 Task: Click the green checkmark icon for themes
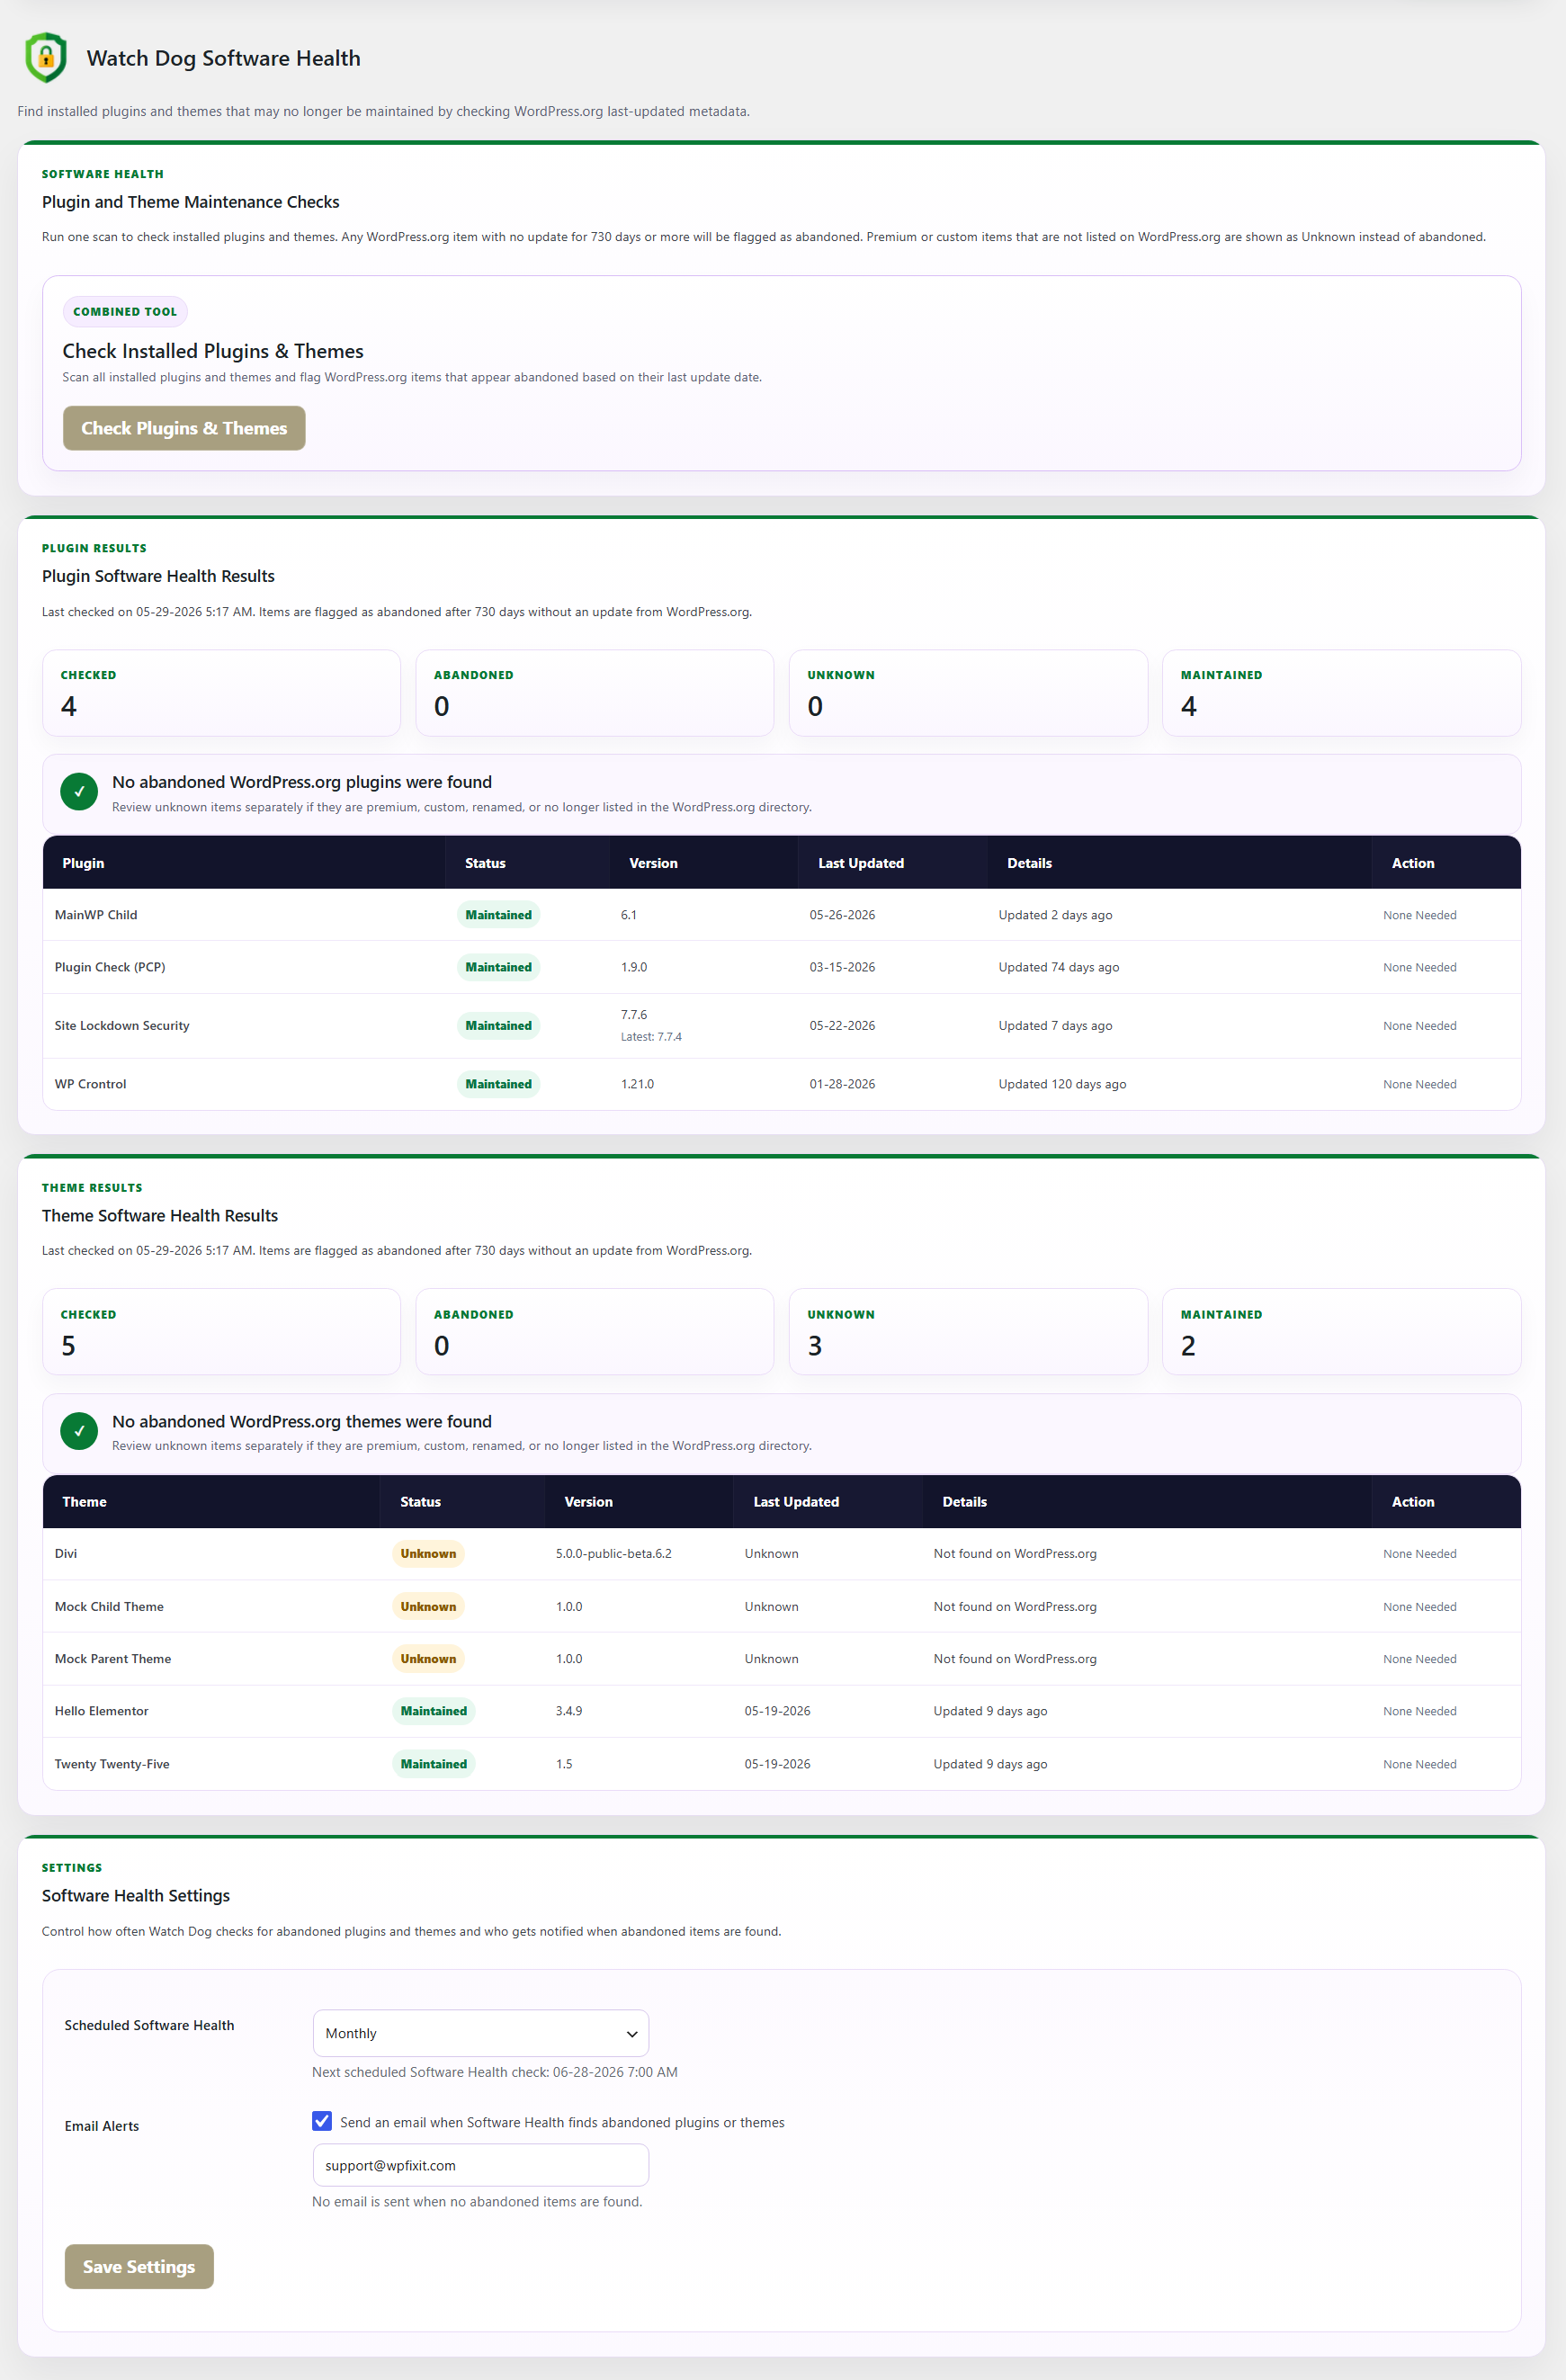point(79,1431)
